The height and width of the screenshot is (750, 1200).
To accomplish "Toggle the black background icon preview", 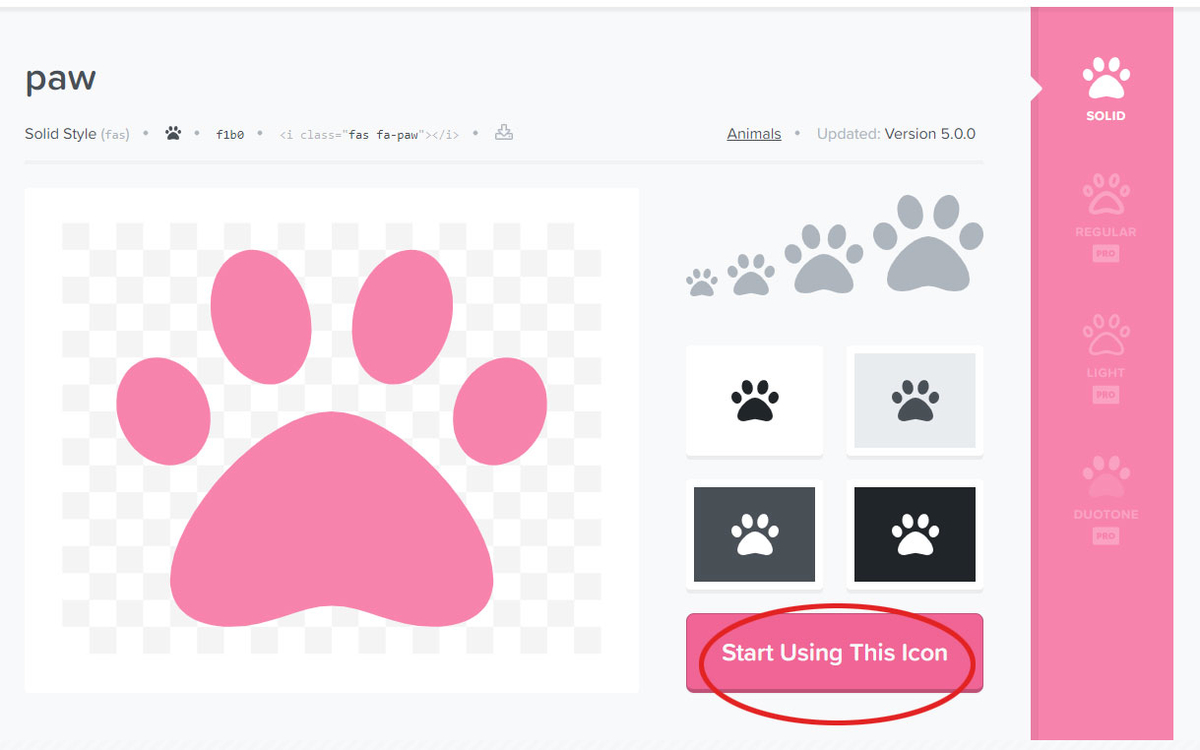I will coord(913,534).
